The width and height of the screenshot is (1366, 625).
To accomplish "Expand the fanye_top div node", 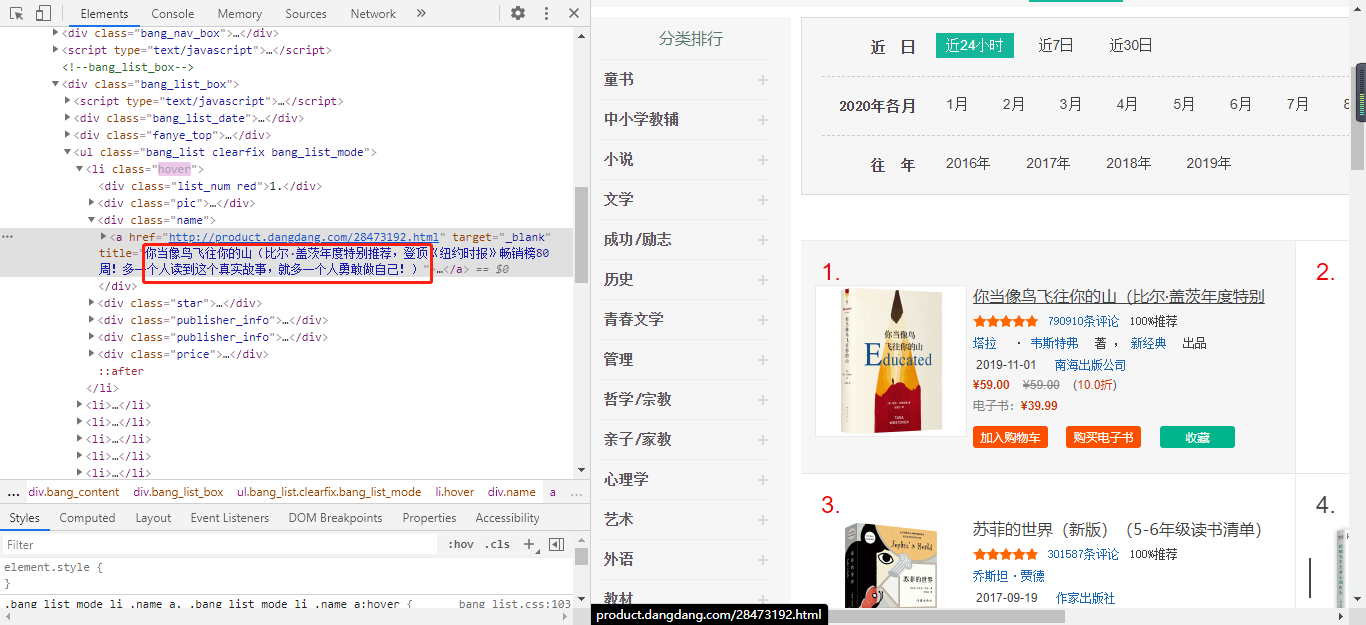I will (67, 135).
